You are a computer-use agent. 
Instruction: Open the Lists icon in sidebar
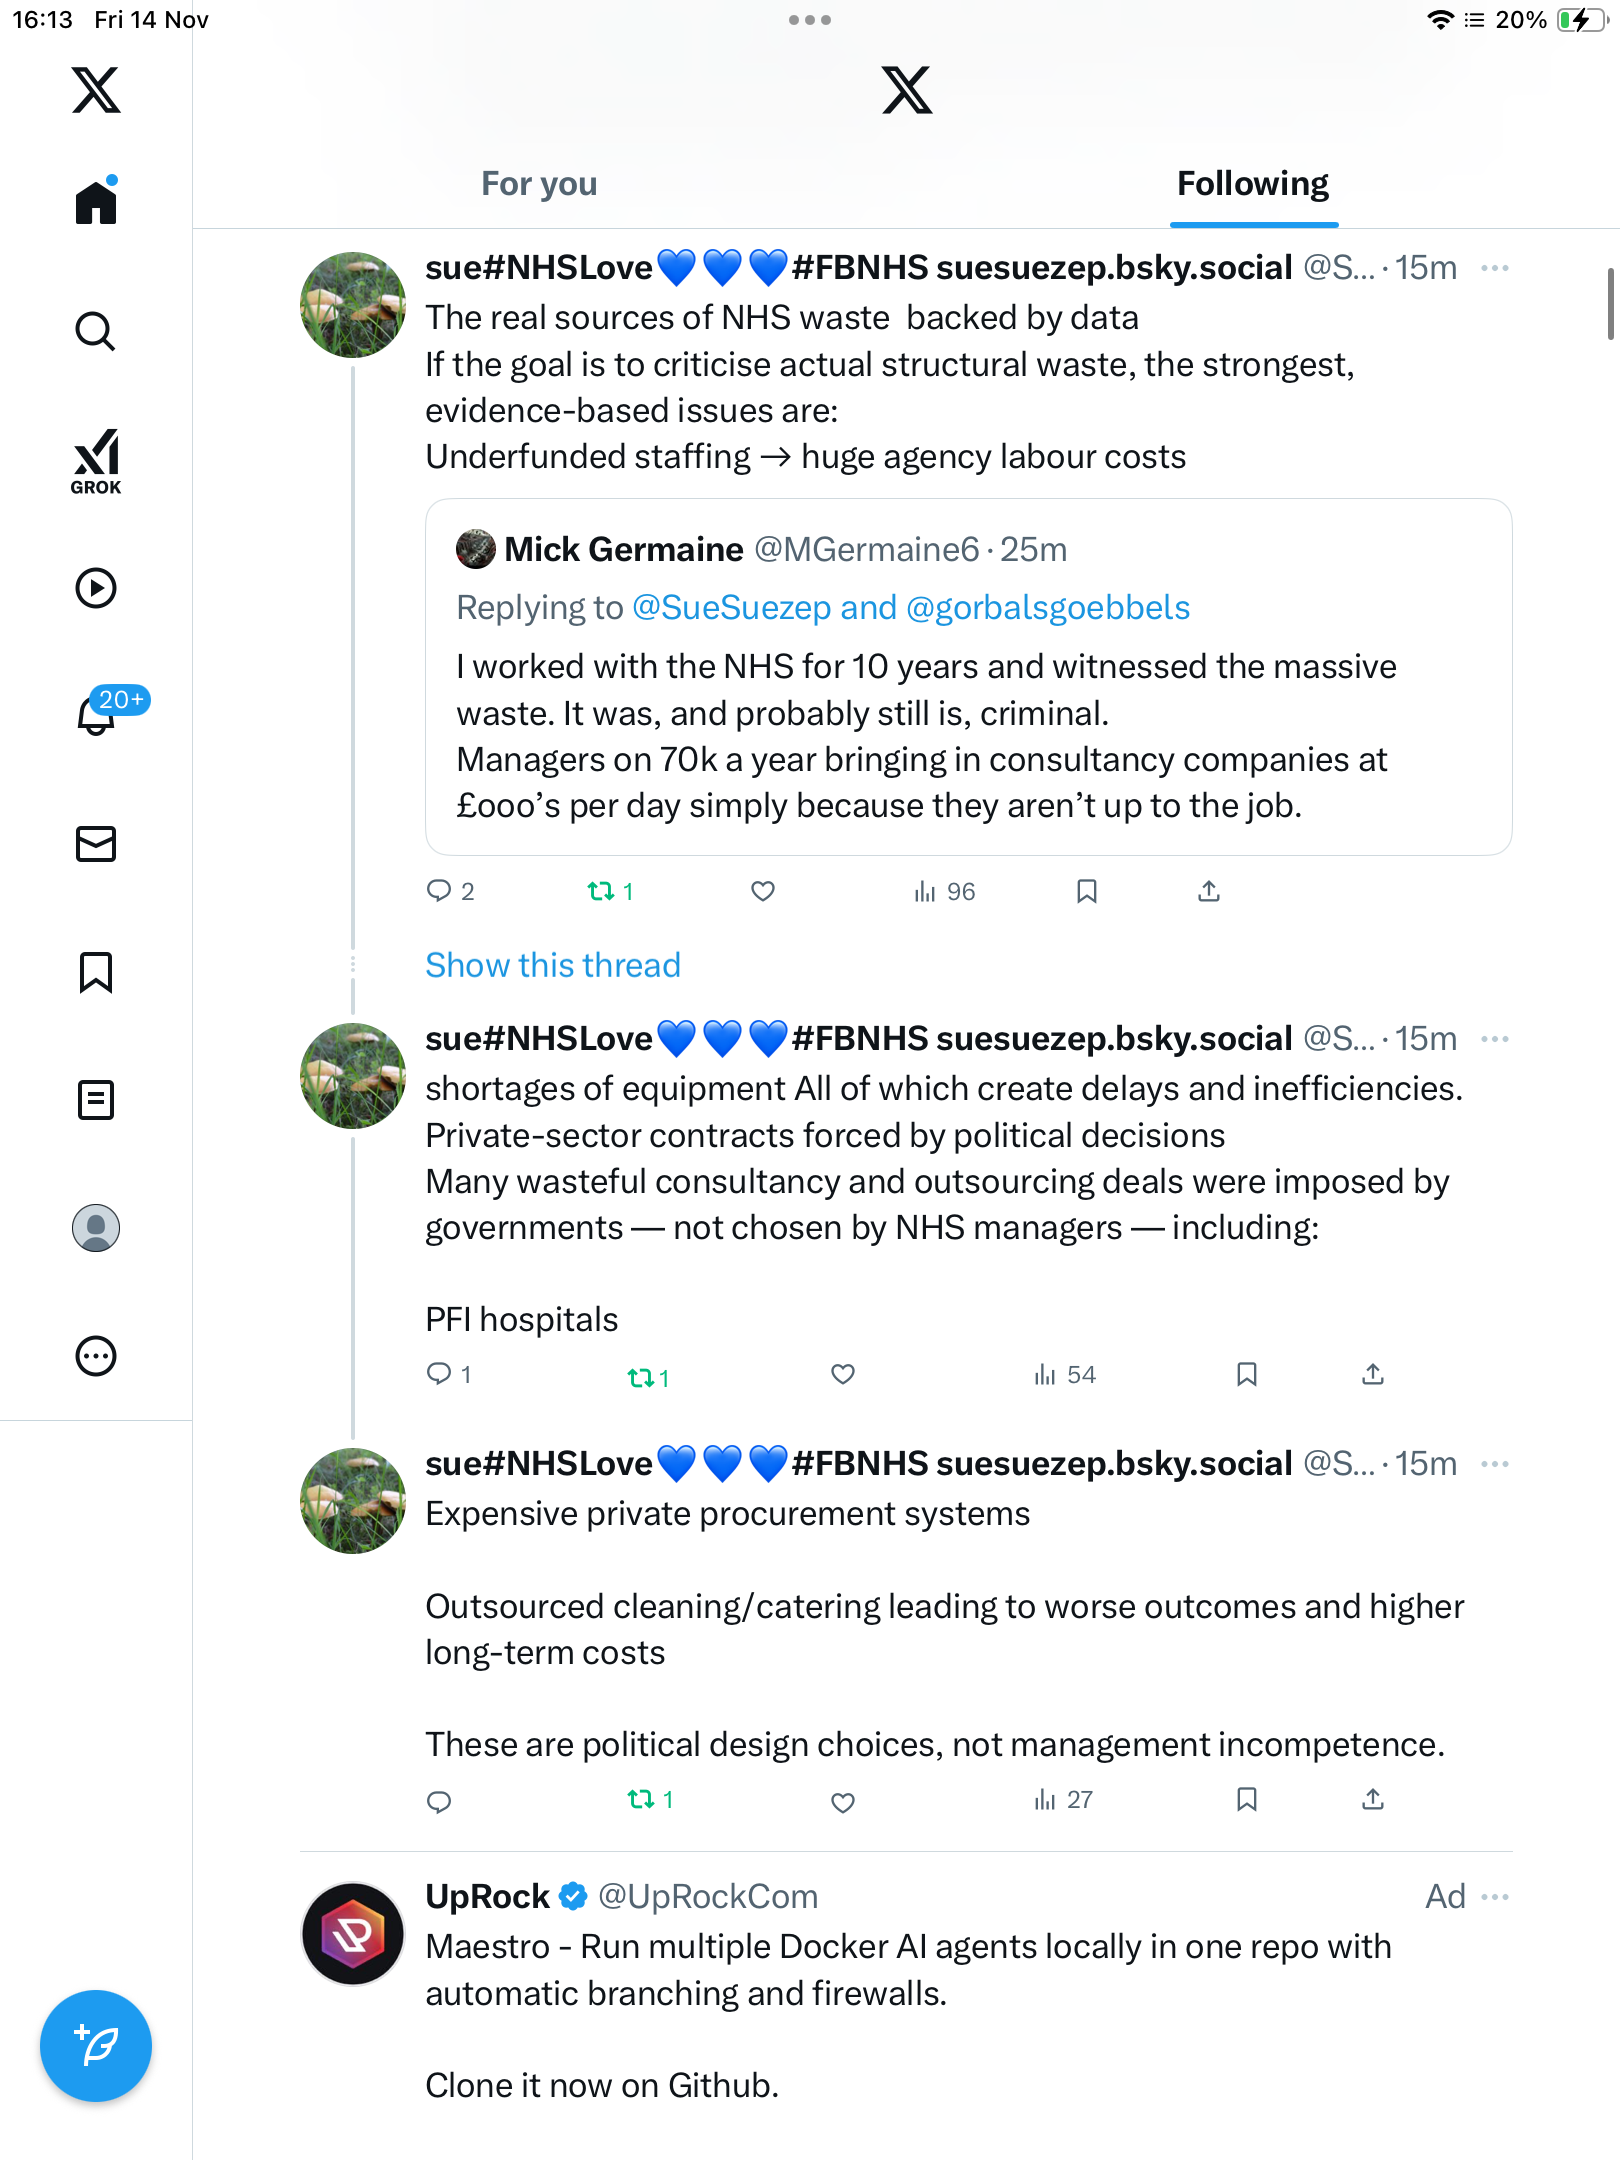click(96, 1100)
